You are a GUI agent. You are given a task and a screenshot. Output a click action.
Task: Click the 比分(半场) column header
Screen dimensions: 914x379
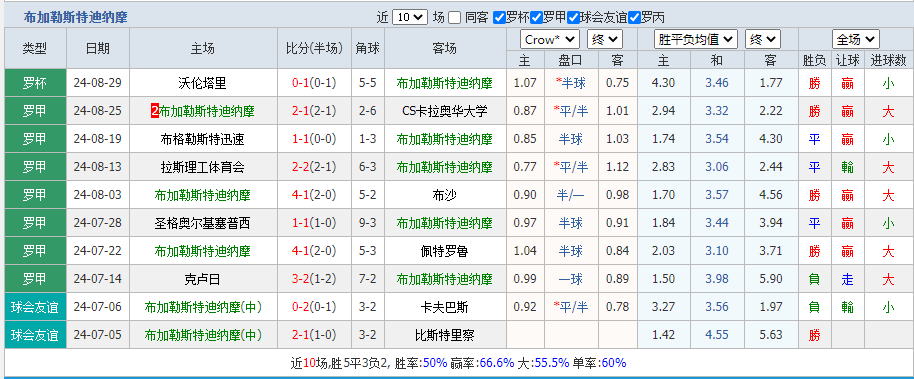tap(314, 48)
